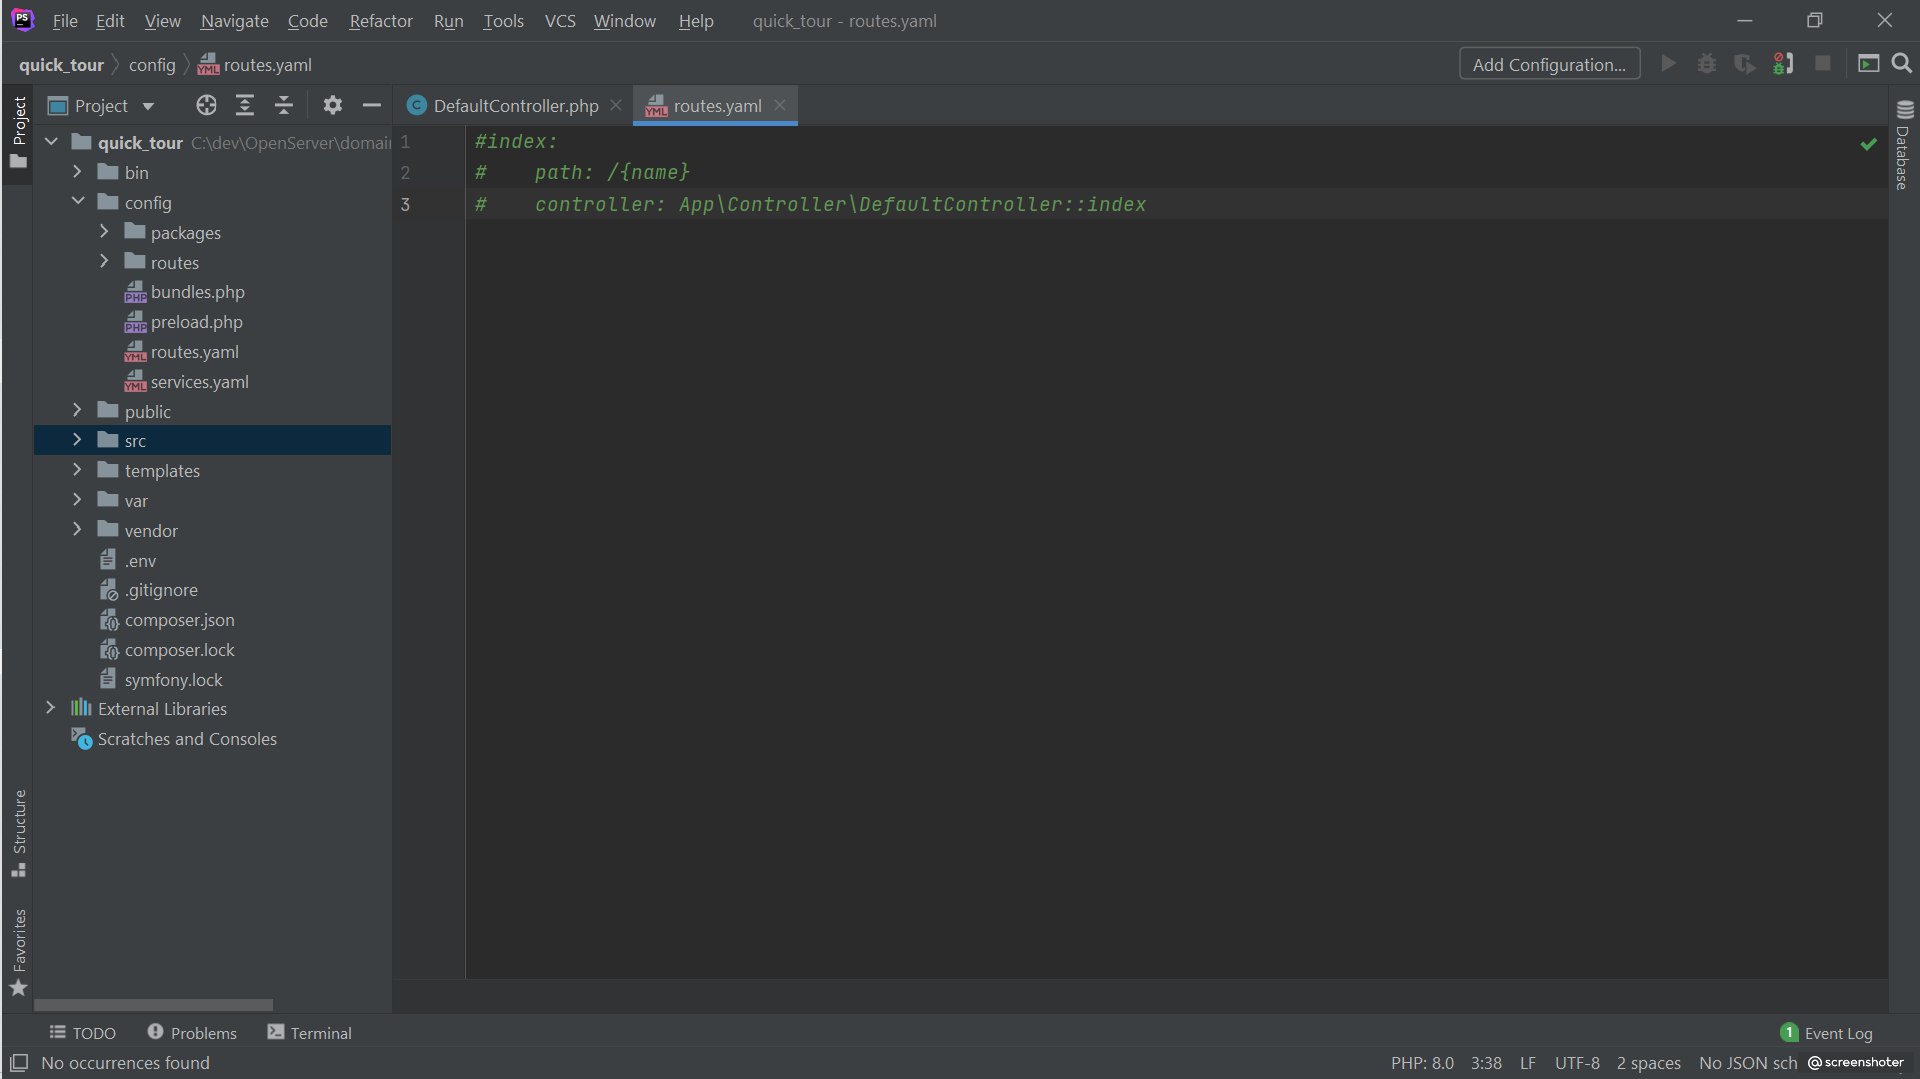Open the Refactor menu

click(x=380, y=21)
